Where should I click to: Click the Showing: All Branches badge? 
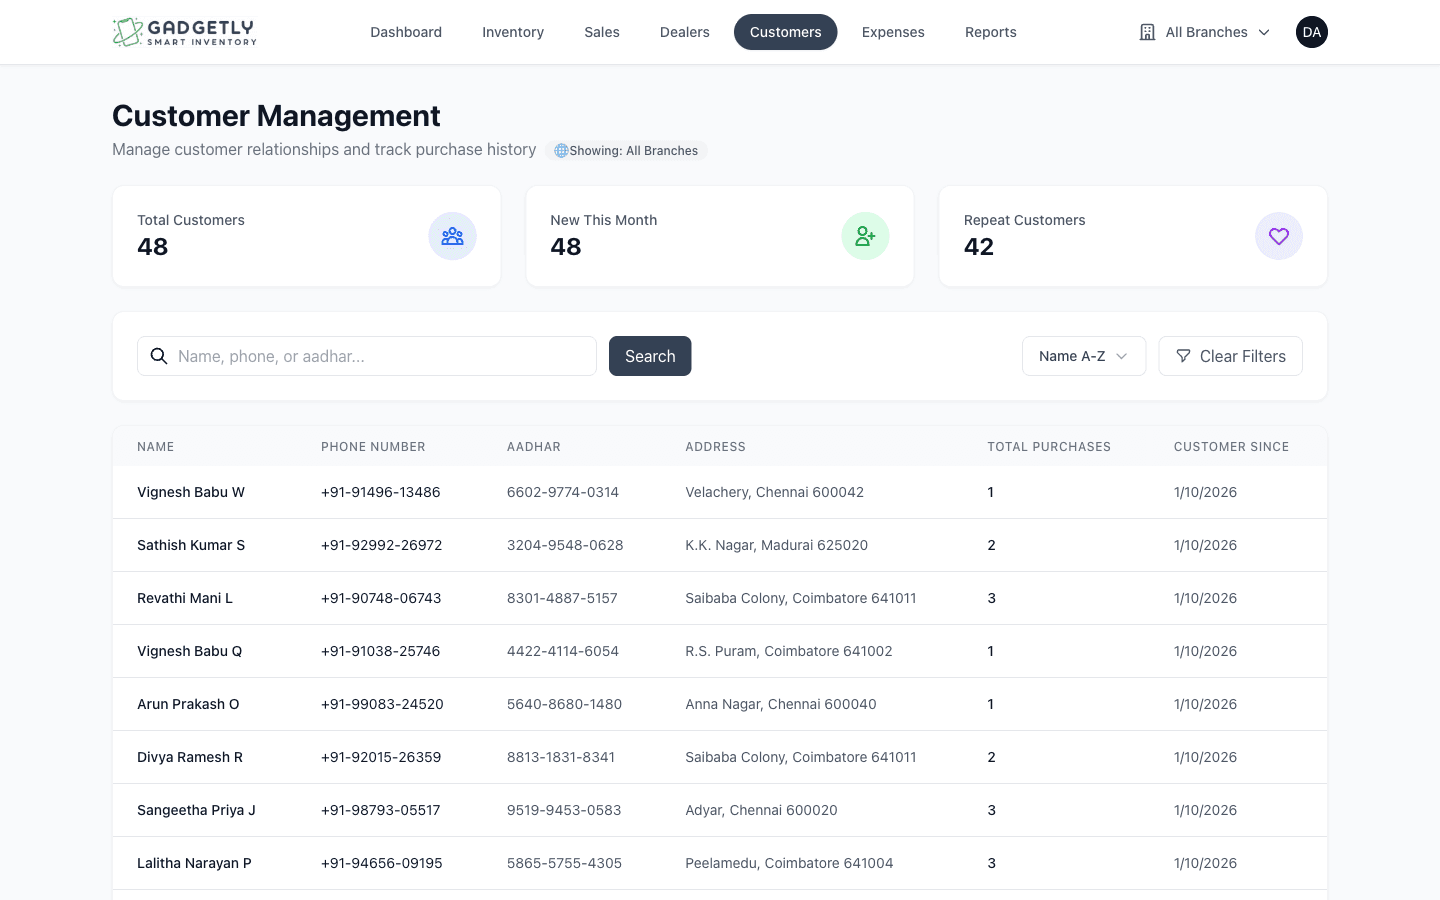[627, 151]
